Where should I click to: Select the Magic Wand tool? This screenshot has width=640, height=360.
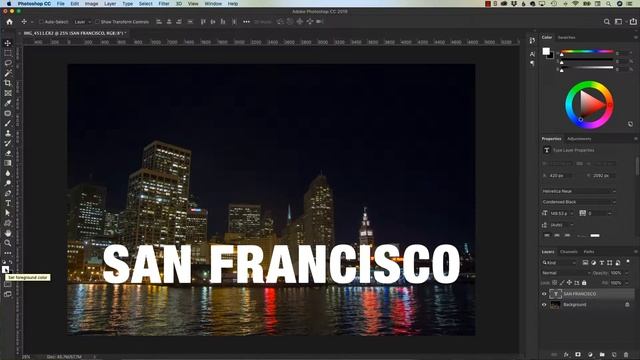8,73
